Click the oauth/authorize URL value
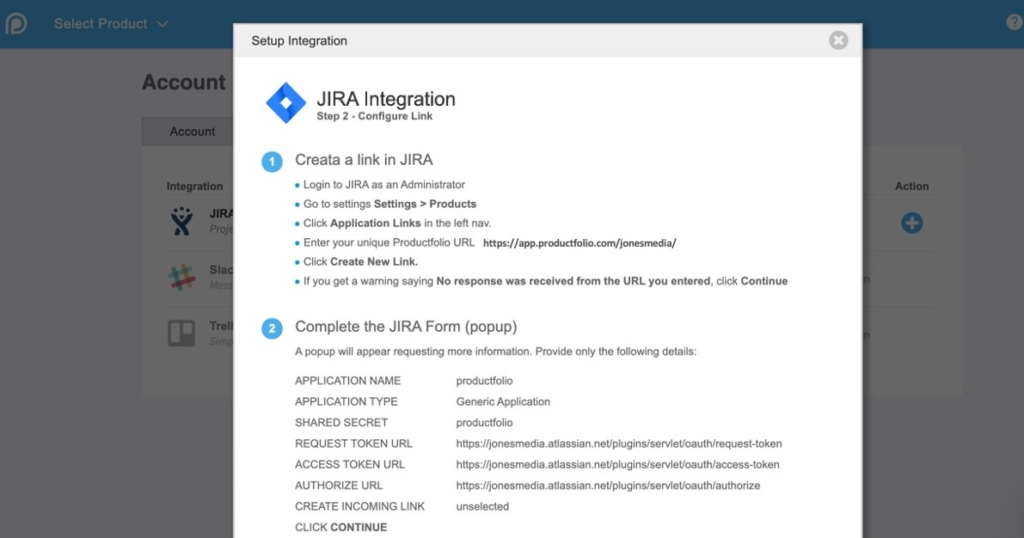 [x=608, y=485]
